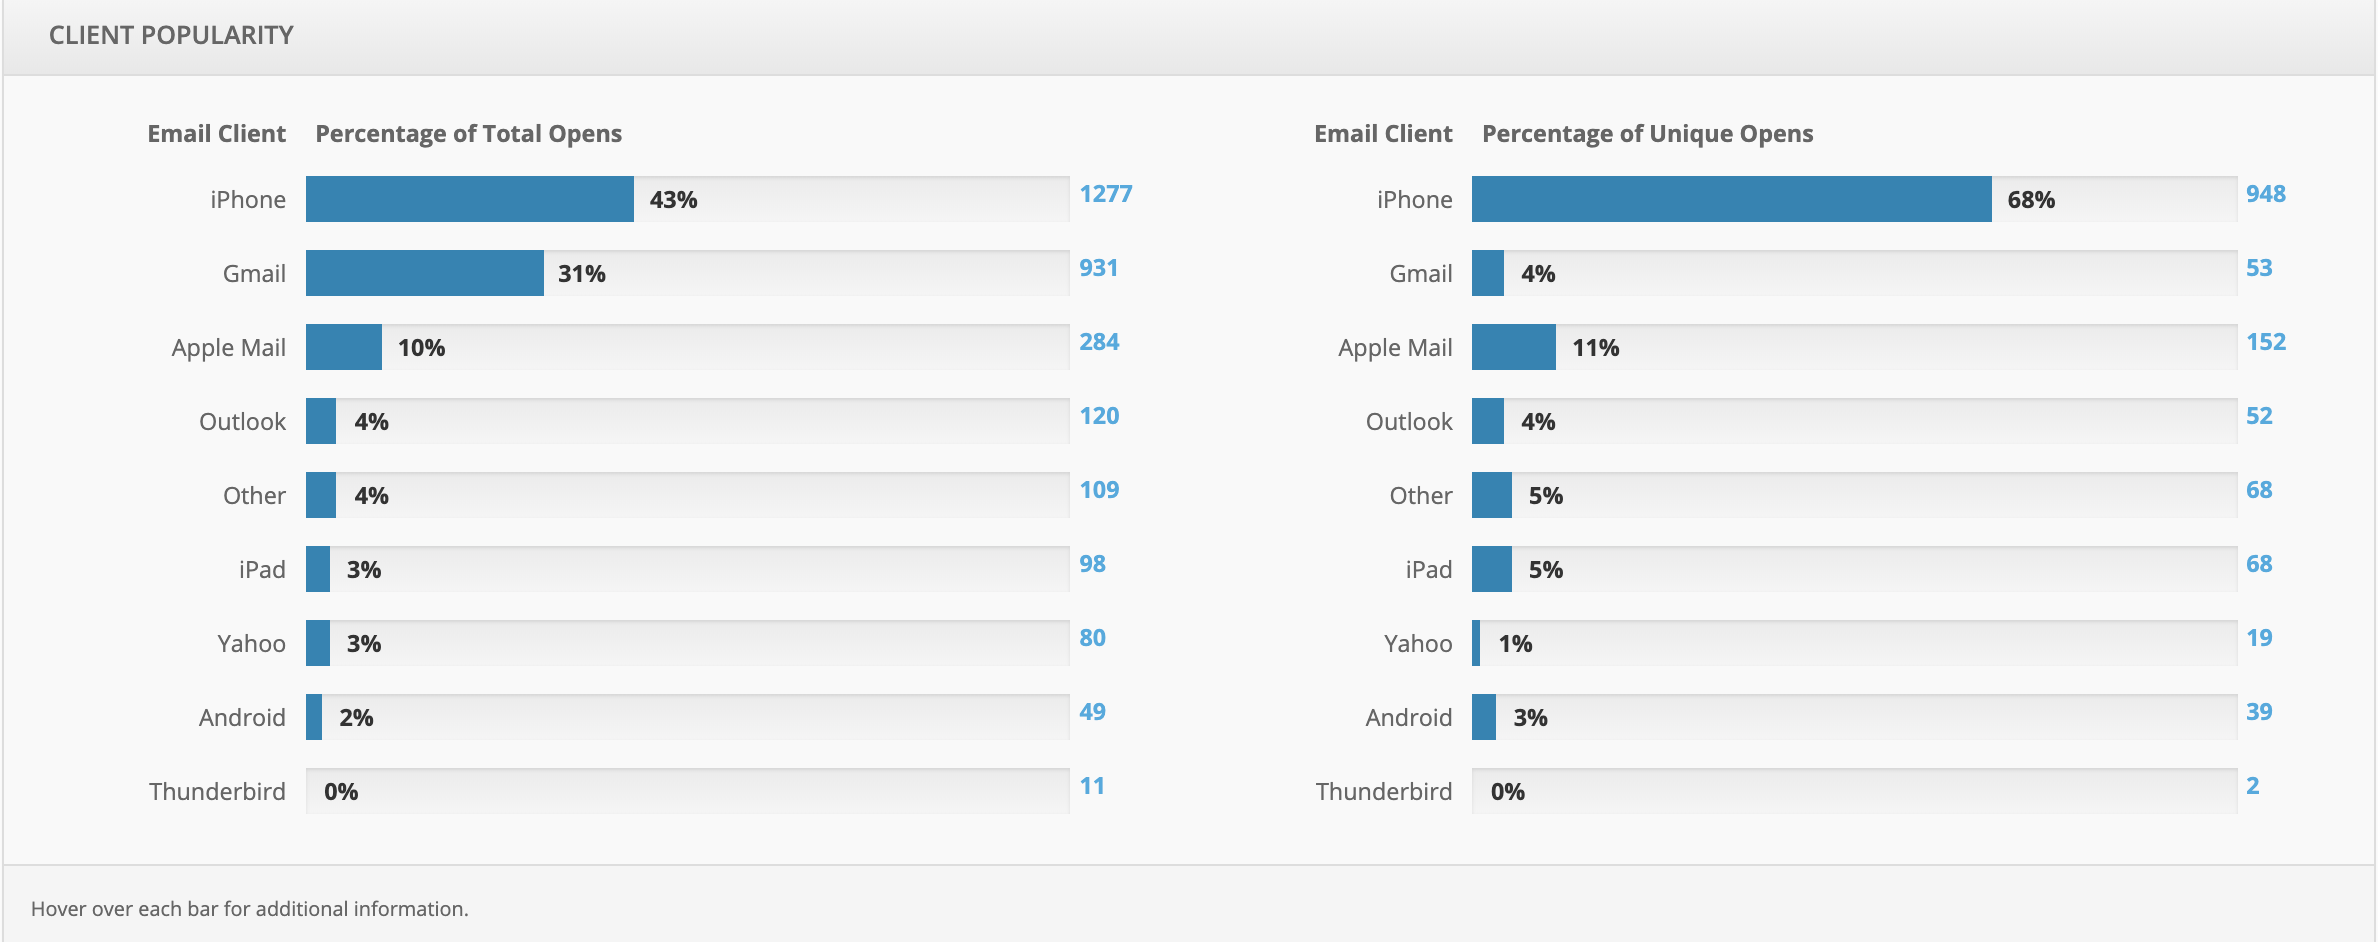The height and width of the screenshot is (942, 2378).
Task: Click the 43% iPhone bar in Total Opens
Action: tap(469, 199)
